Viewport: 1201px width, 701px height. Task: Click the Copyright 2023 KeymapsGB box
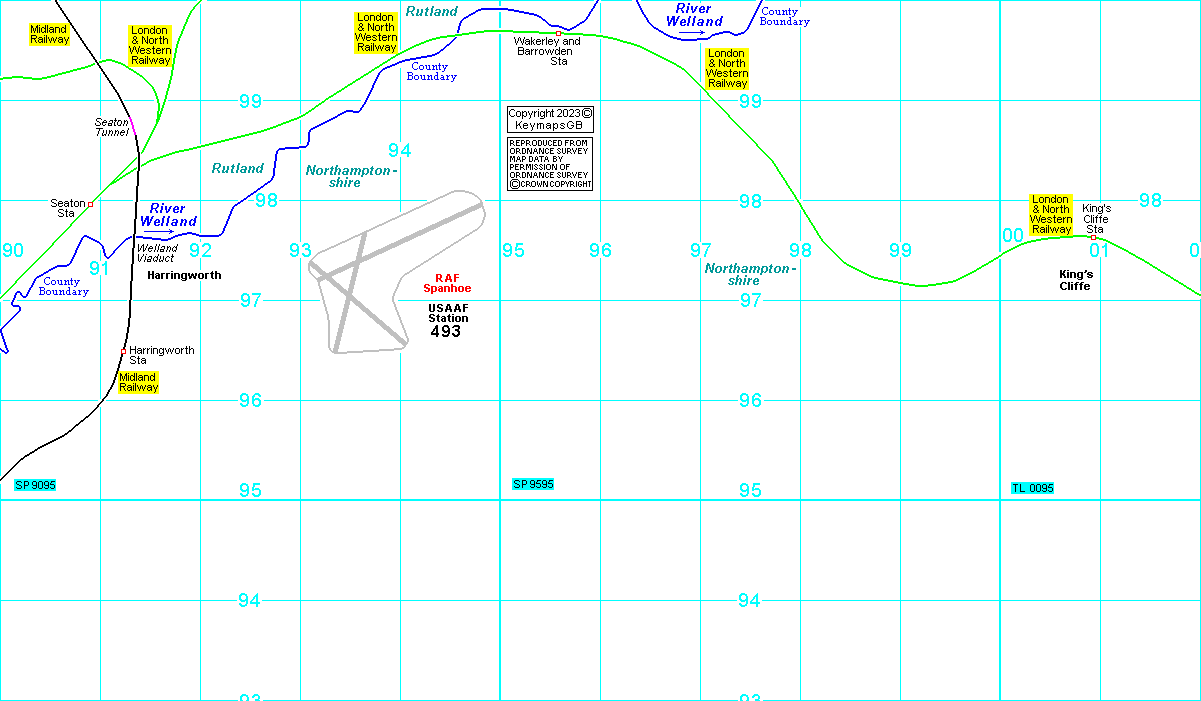pyautogui.click(x=550, y=119)
